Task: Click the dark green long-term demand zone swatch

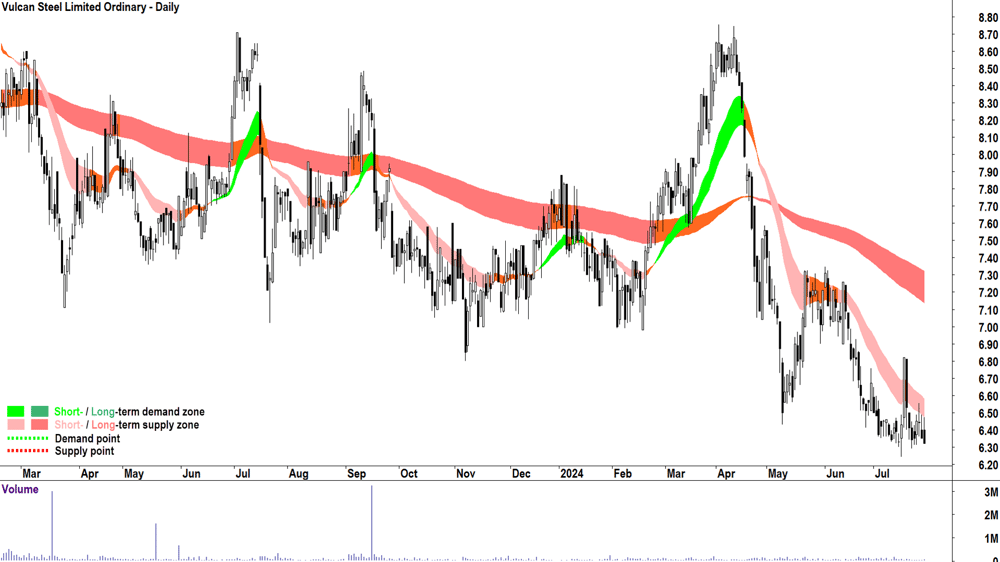Action: click(40, 411)
